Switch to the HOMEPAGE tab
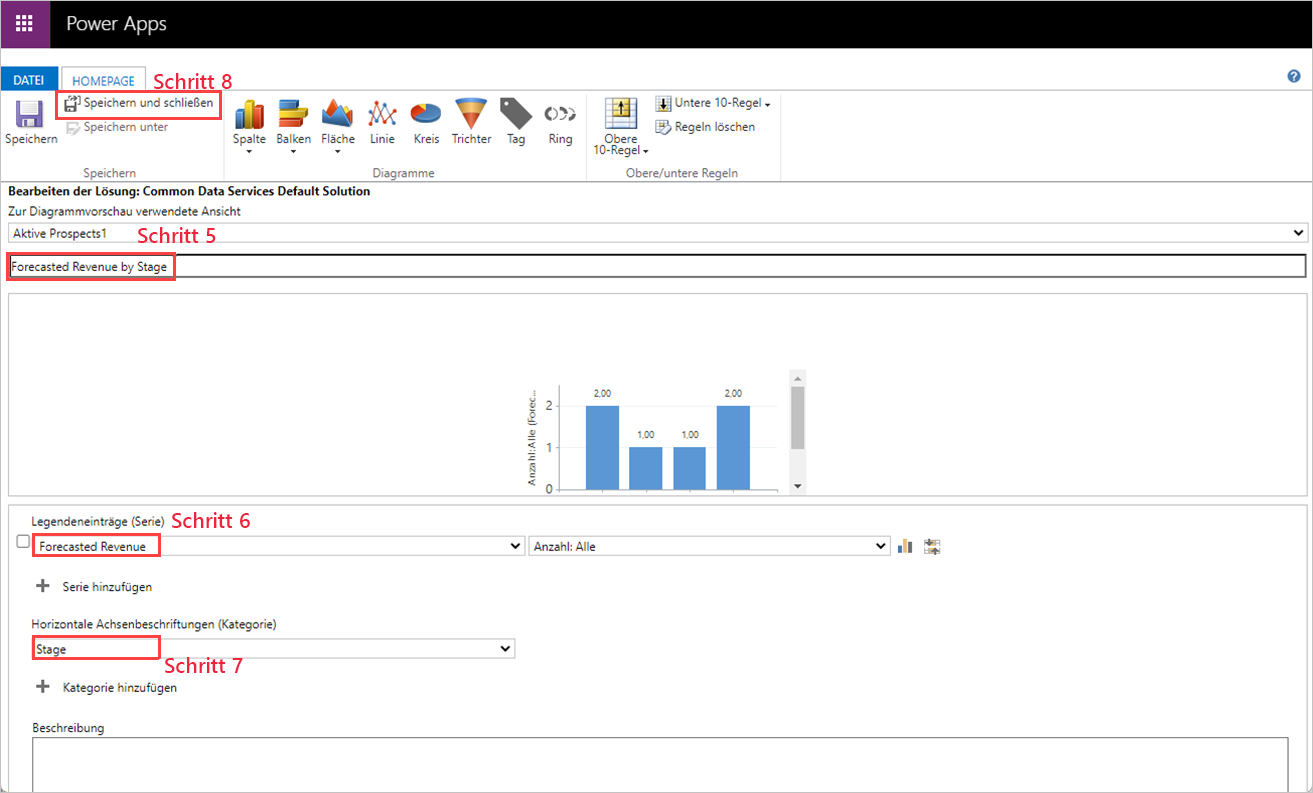The width and height of the screenshot is (1313, 793). tap(103, 81)
